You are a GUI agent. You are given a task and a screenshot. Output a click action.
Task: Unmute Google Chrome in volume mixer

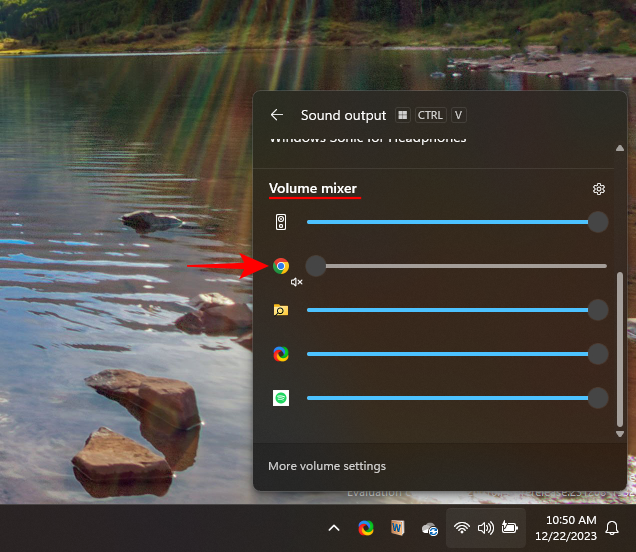click(281, 266)
